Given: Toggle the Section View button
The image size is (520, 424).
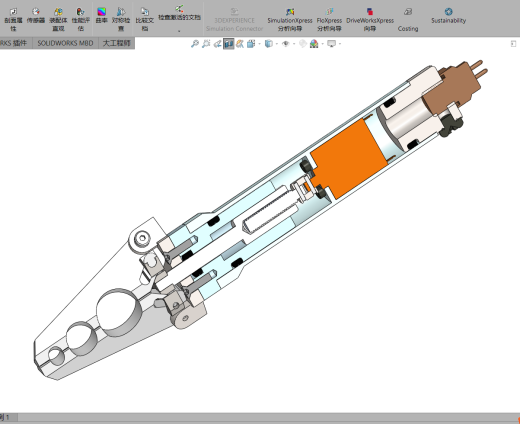Looking at the screenshot, I should pyautogui.click(x=228, y=44).
